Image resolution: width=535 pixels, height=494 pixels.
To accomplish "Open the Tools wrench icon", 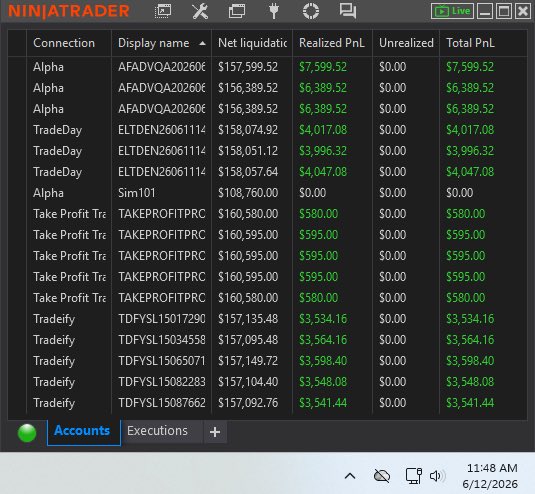I will 200,11.
